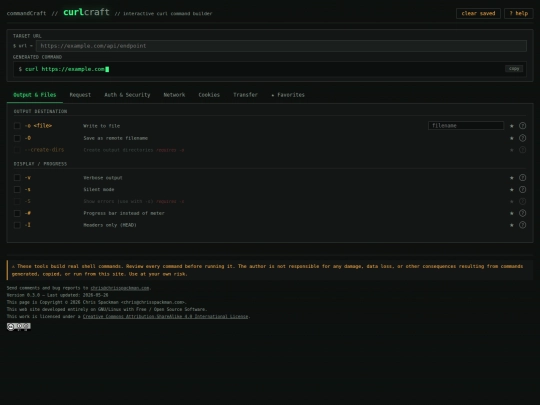This screenshot has width=540, height=405.
Task: Open help for --create-dirs option
Action: (522, 150)
